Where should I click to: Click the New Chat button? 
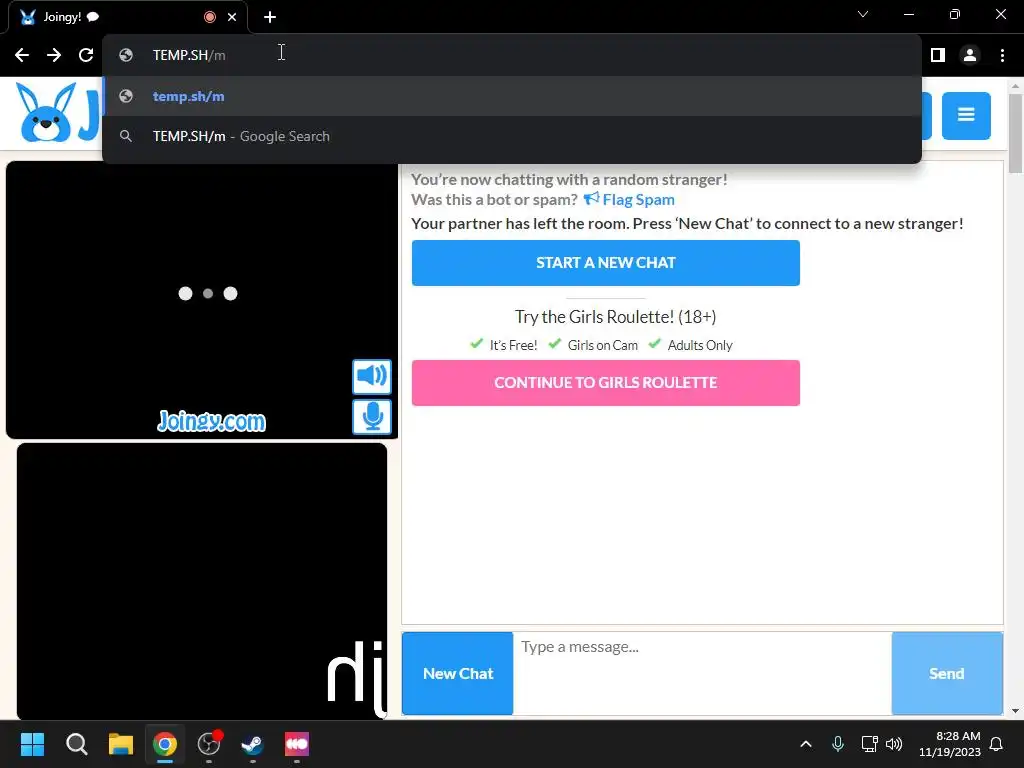pos(457,673)
